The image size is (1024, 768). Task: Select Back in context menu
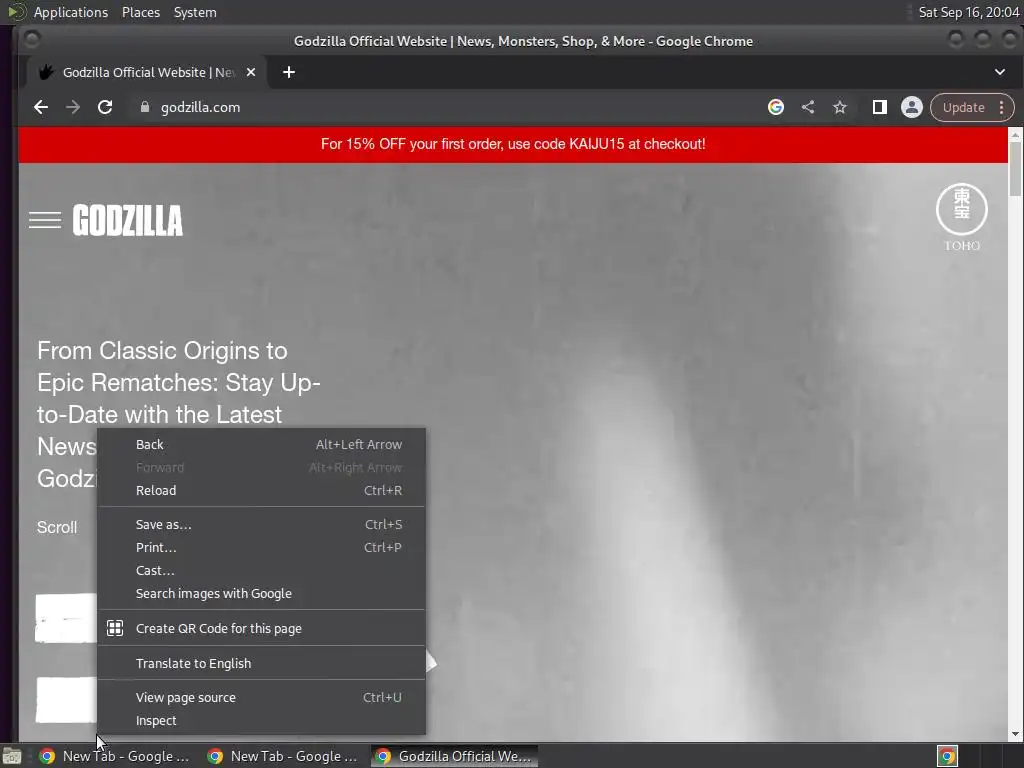coord(261,445)
